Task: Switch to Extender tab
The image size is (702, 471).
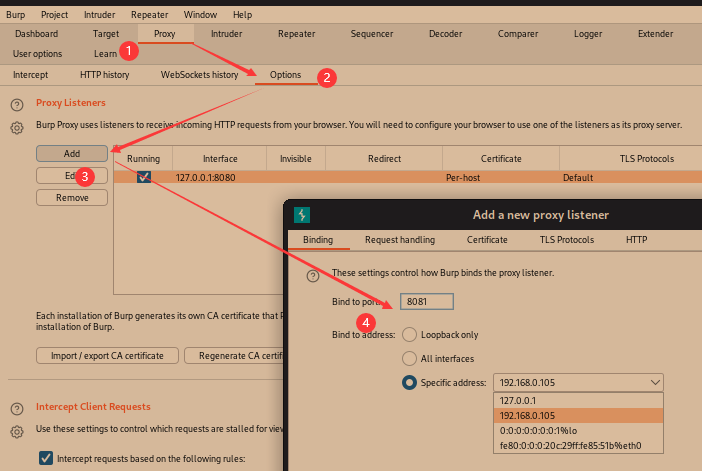Action: pyautogui.click(x=655, y=34)
